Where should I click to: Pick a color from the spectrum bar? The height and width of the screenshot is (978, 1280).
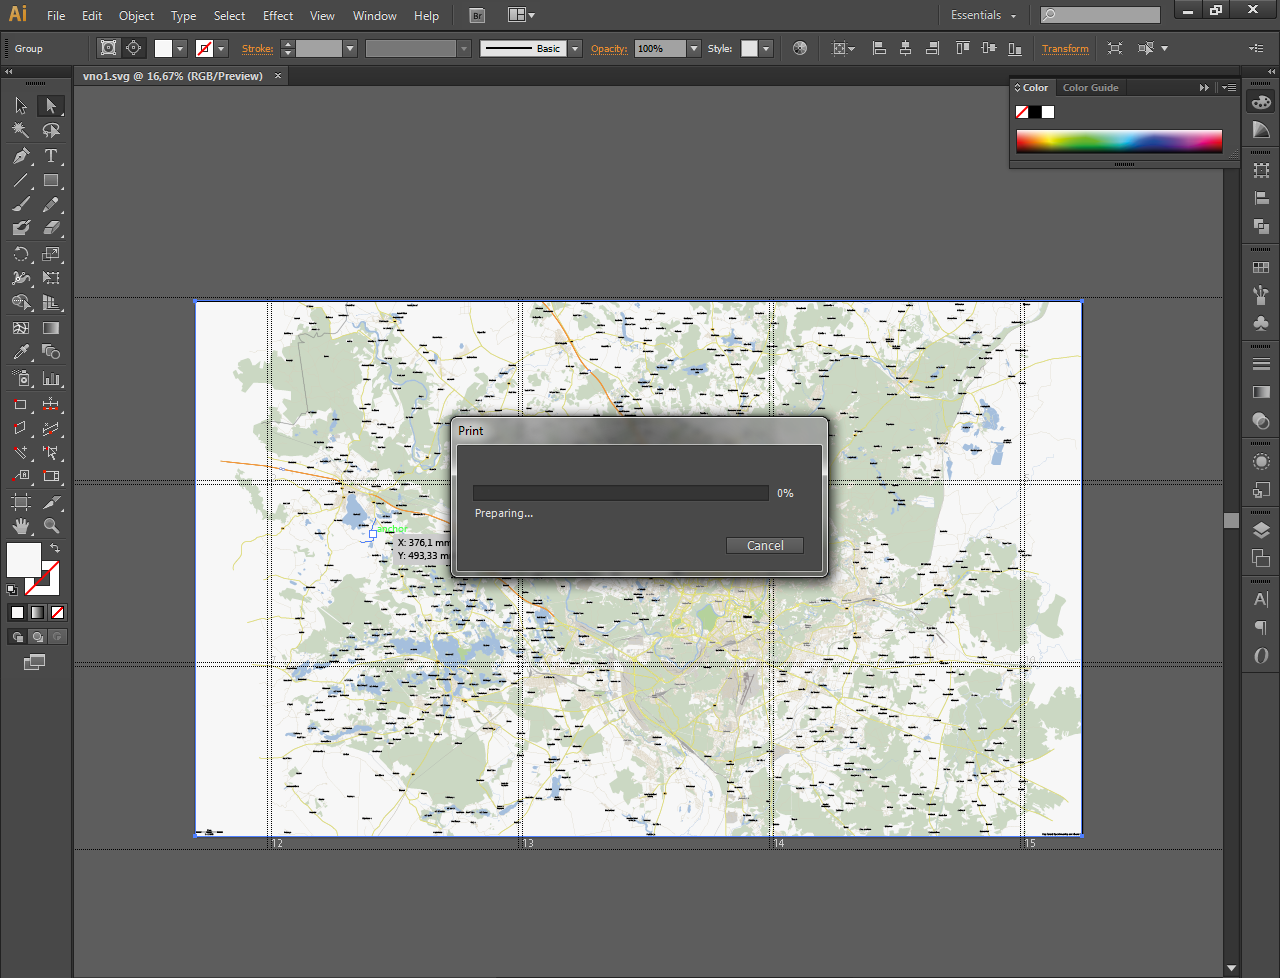pyautogui.click(x=1118, y=141)
